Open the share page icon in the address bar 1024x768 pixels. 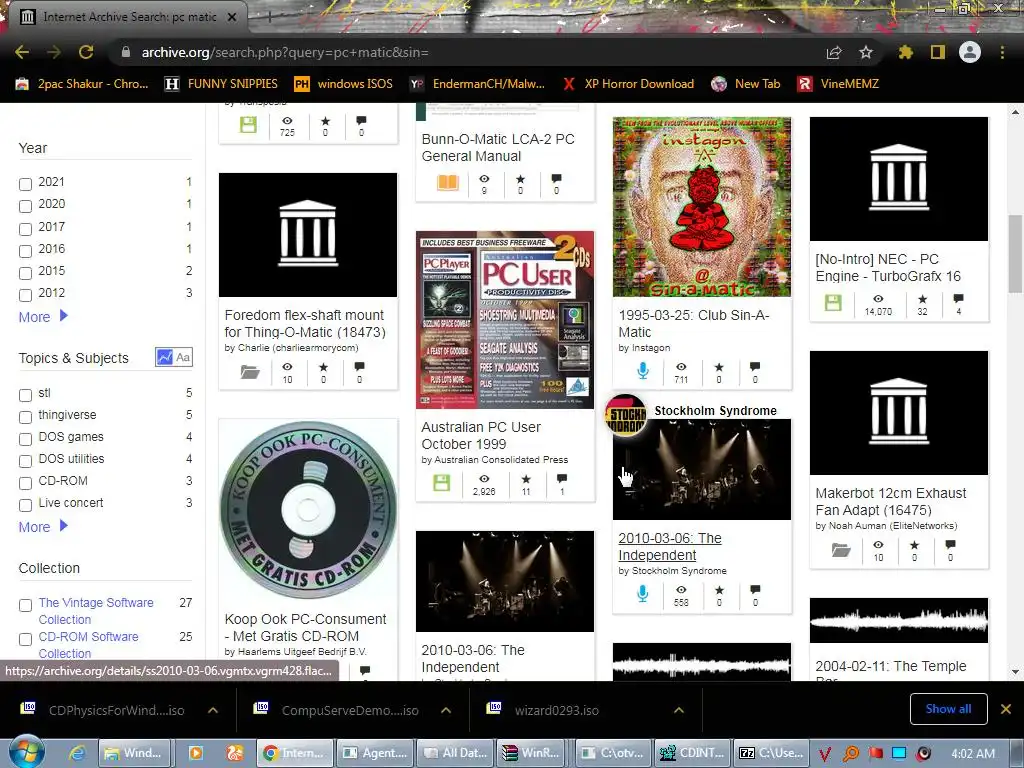point(834,52)
